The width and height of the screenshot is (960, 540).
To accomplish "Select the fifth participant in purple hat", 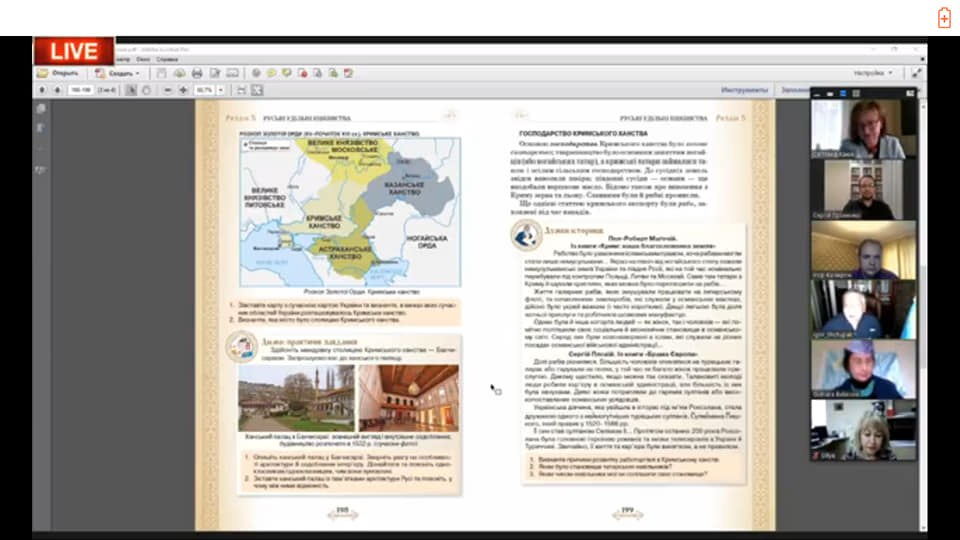I will tap(863, 369).
